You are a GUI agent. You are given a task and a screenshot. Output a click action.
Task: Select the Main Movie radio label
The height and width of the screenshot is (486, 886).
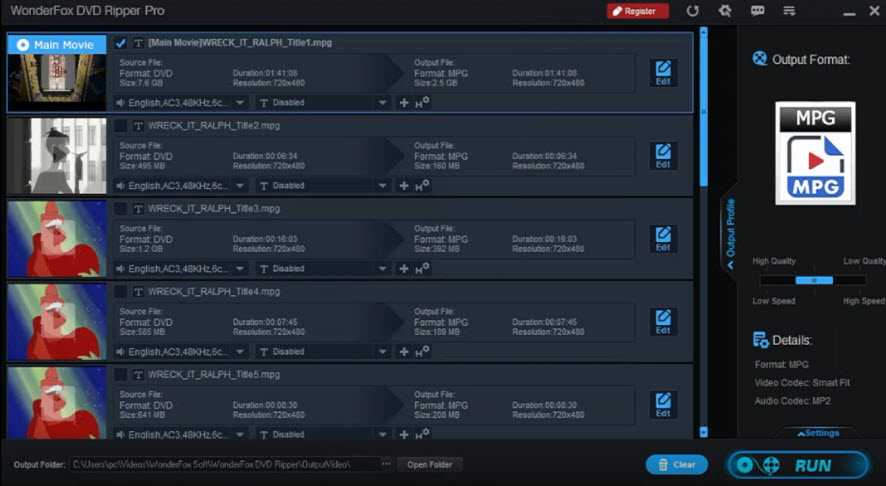57,45
